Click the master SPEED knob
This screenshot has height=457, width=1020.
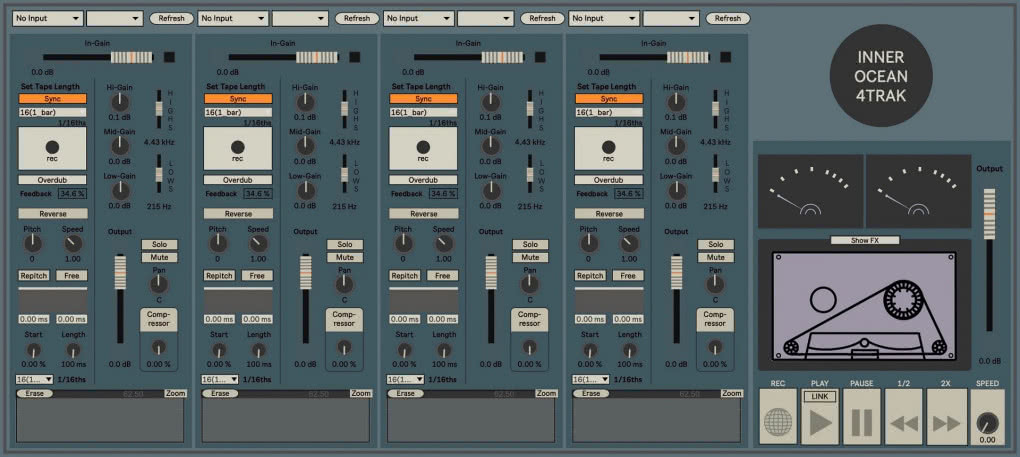(987, 423)
